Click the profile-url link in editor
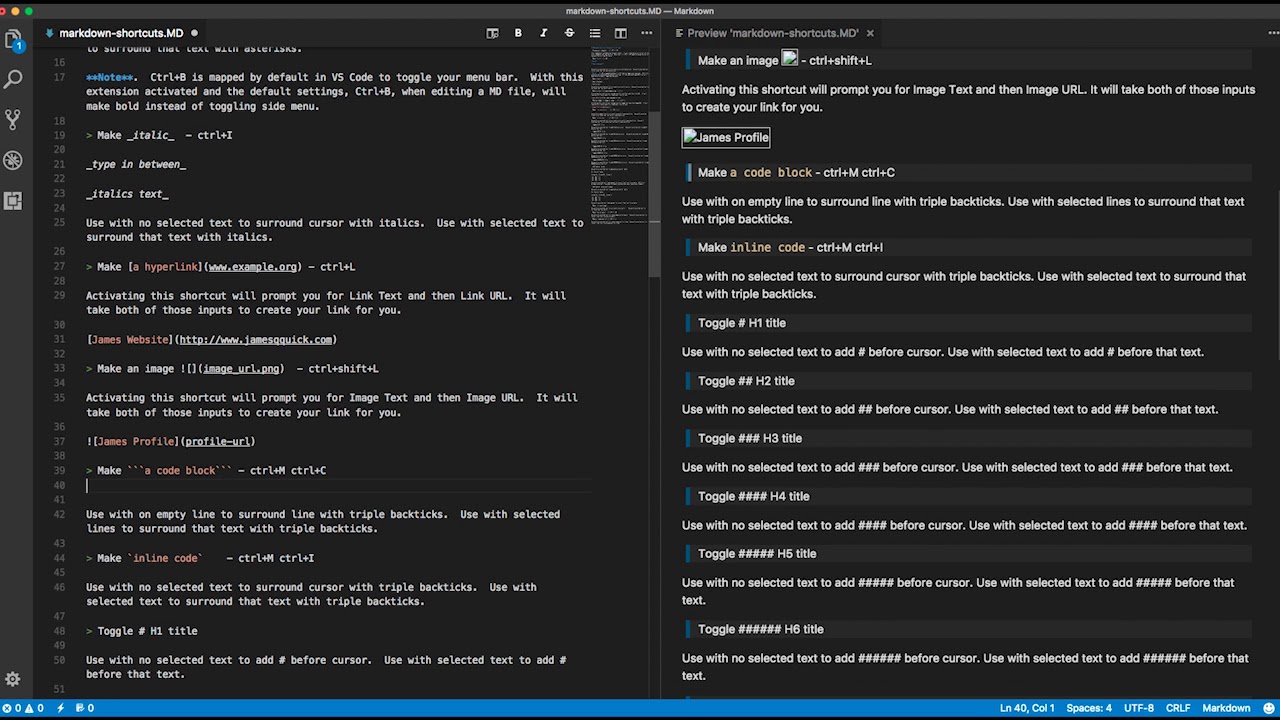1280x720 pixels. pyautogui.click(x=217, y=441)
